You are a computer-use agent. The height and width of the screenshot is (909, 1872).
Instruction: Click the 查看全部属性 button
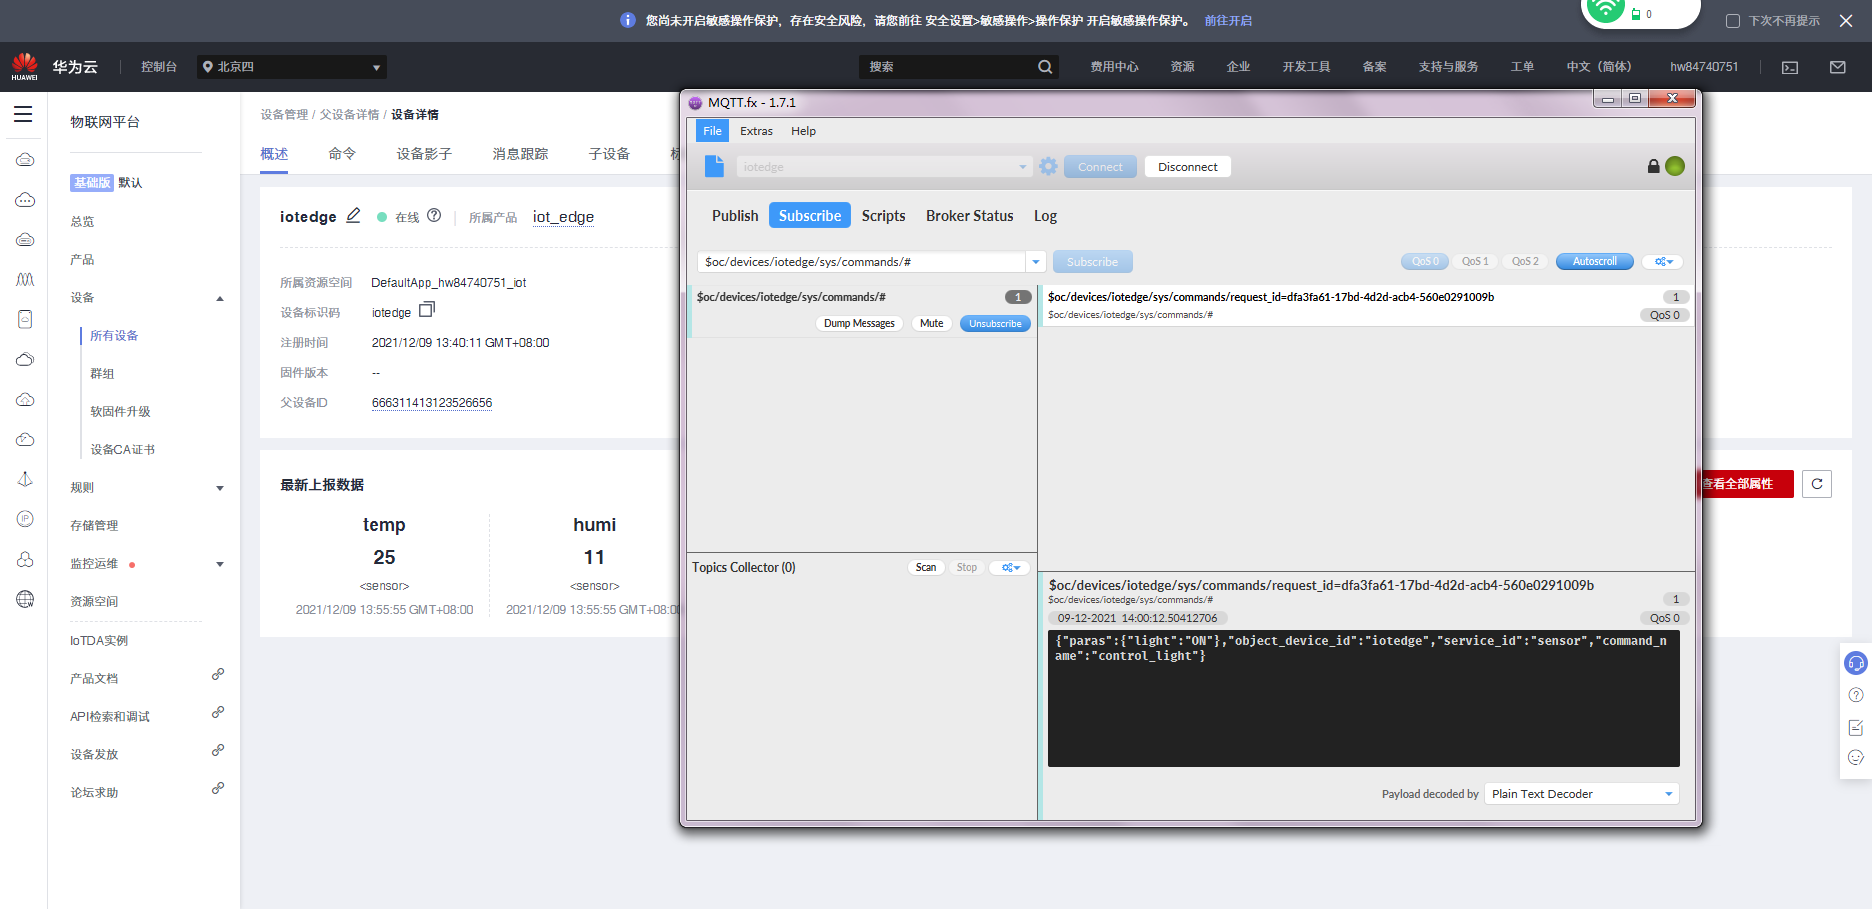point(1745,484)
